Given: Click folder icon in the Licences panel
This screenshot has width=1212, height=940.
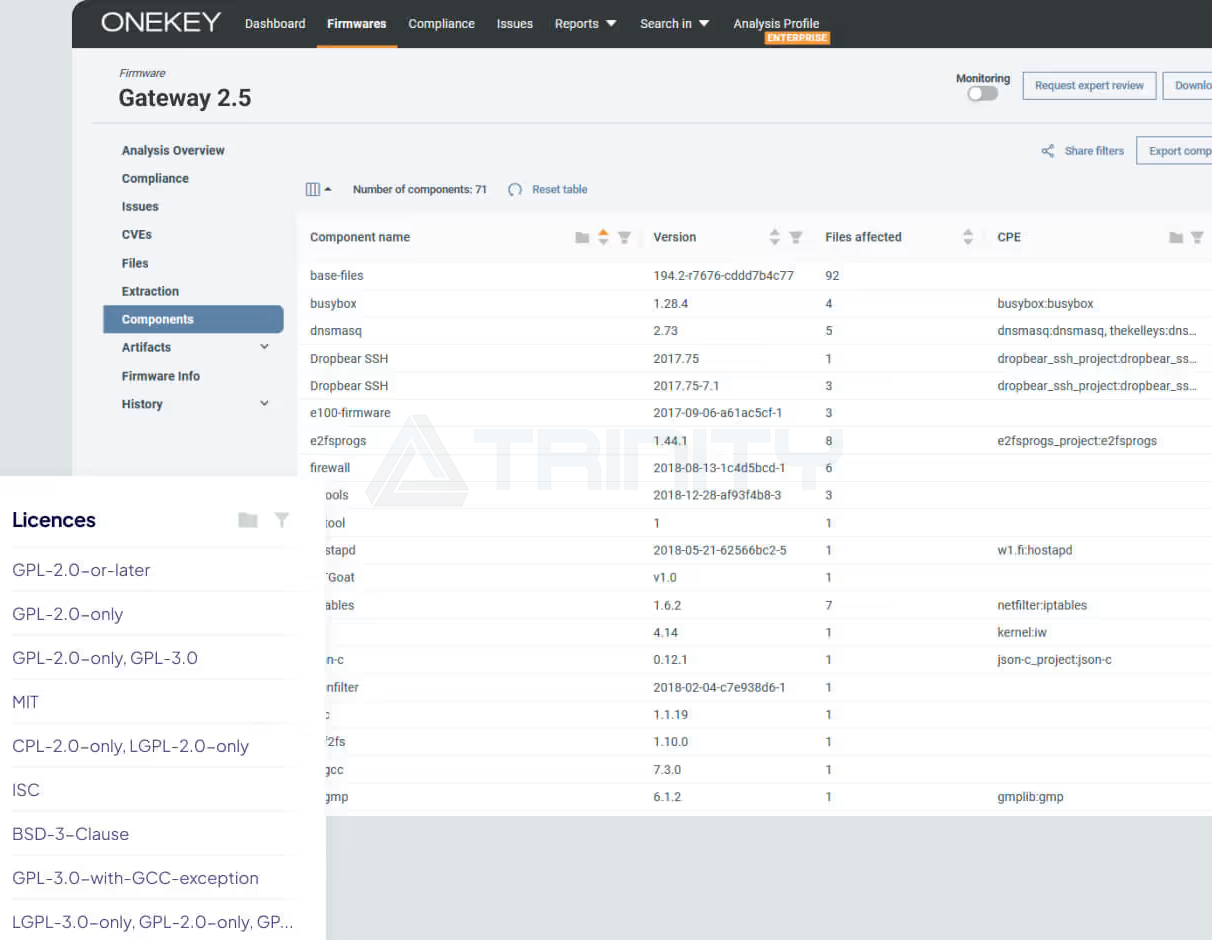Looking at the screenshot, I should tap(248, 520).
